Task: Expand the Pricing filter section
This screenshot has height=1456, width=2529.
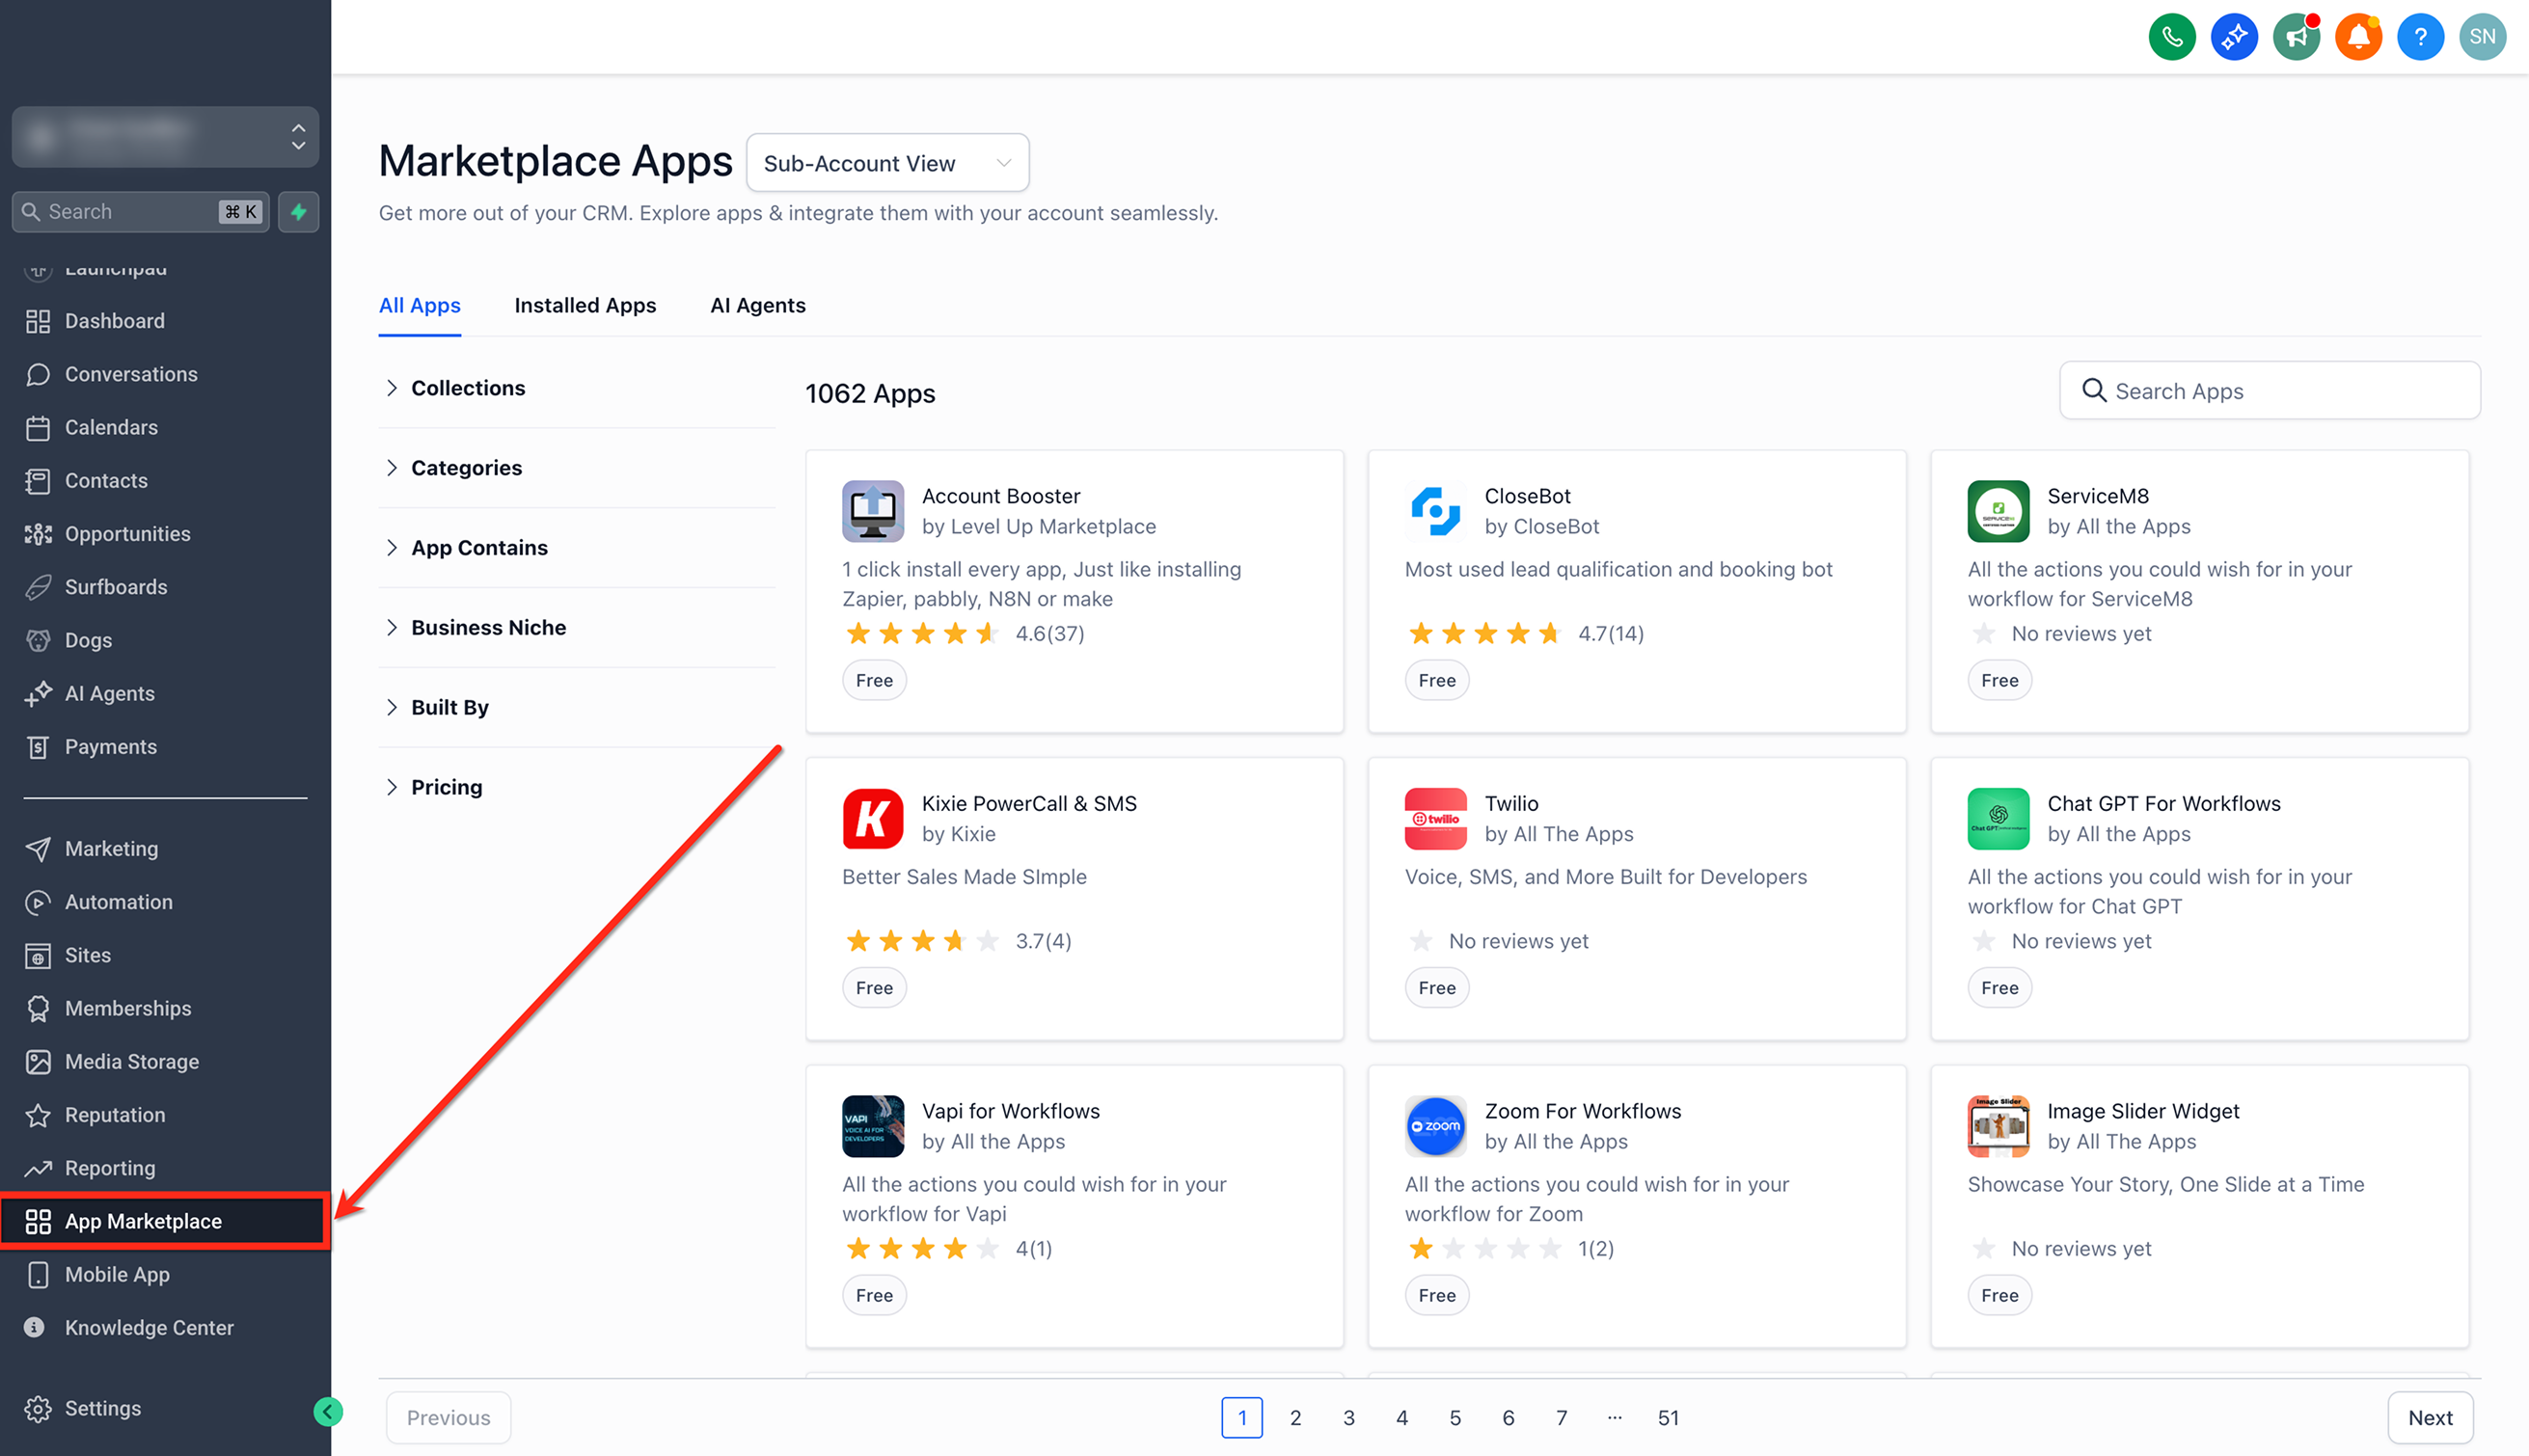Action: tap(446, 787)
